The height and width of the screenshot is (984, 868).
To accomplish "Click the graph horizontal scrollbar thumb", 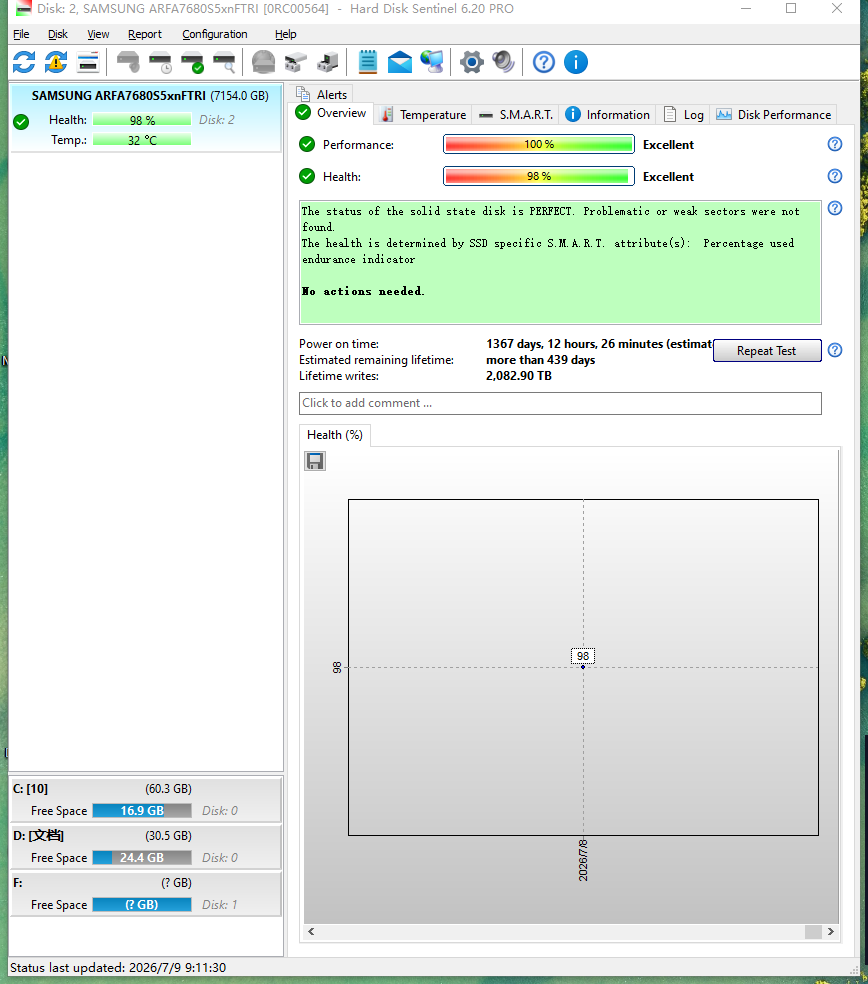I will pyautogui.click(x=813, y=932).
